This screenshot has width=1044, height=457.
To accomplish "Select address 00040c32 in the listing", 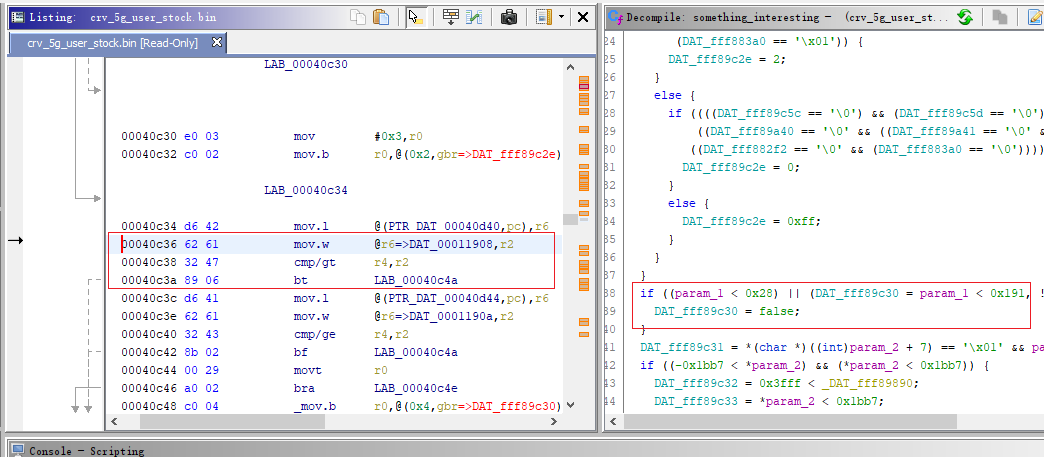I will click(x=149, y=155).
